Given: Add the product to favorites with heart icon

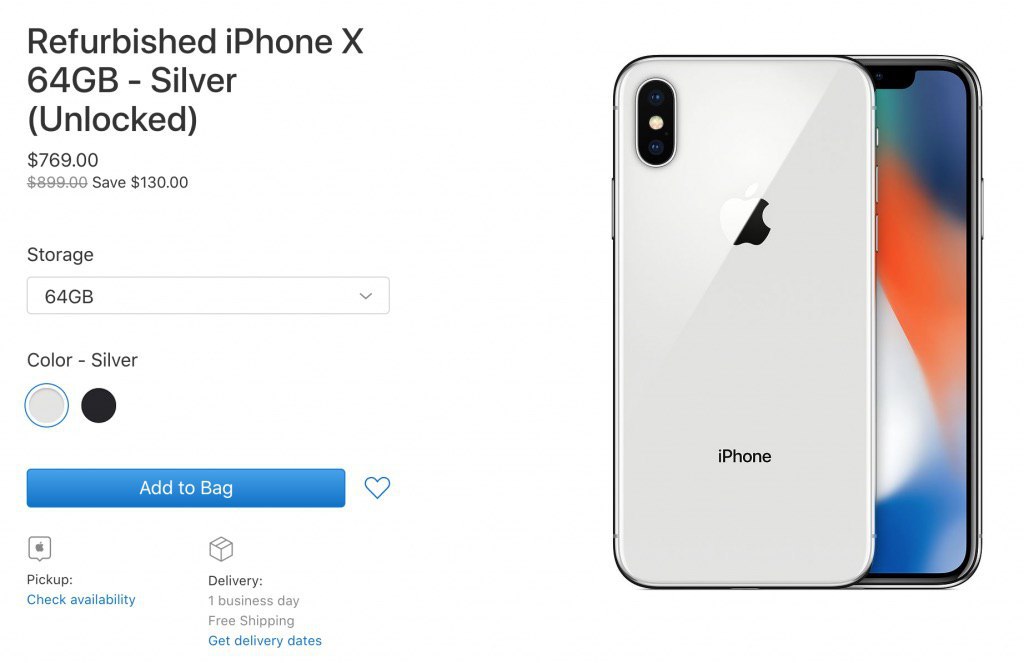Looking at the screenshot, I should [x=377, y=487].
